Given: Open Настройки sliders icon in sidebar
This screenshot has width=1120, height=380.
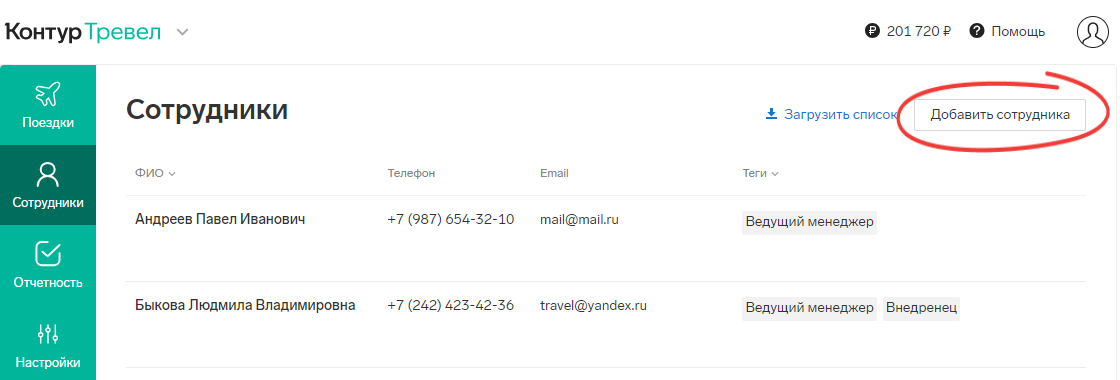Looking at the screenshot, I should [x=48, y=334].
